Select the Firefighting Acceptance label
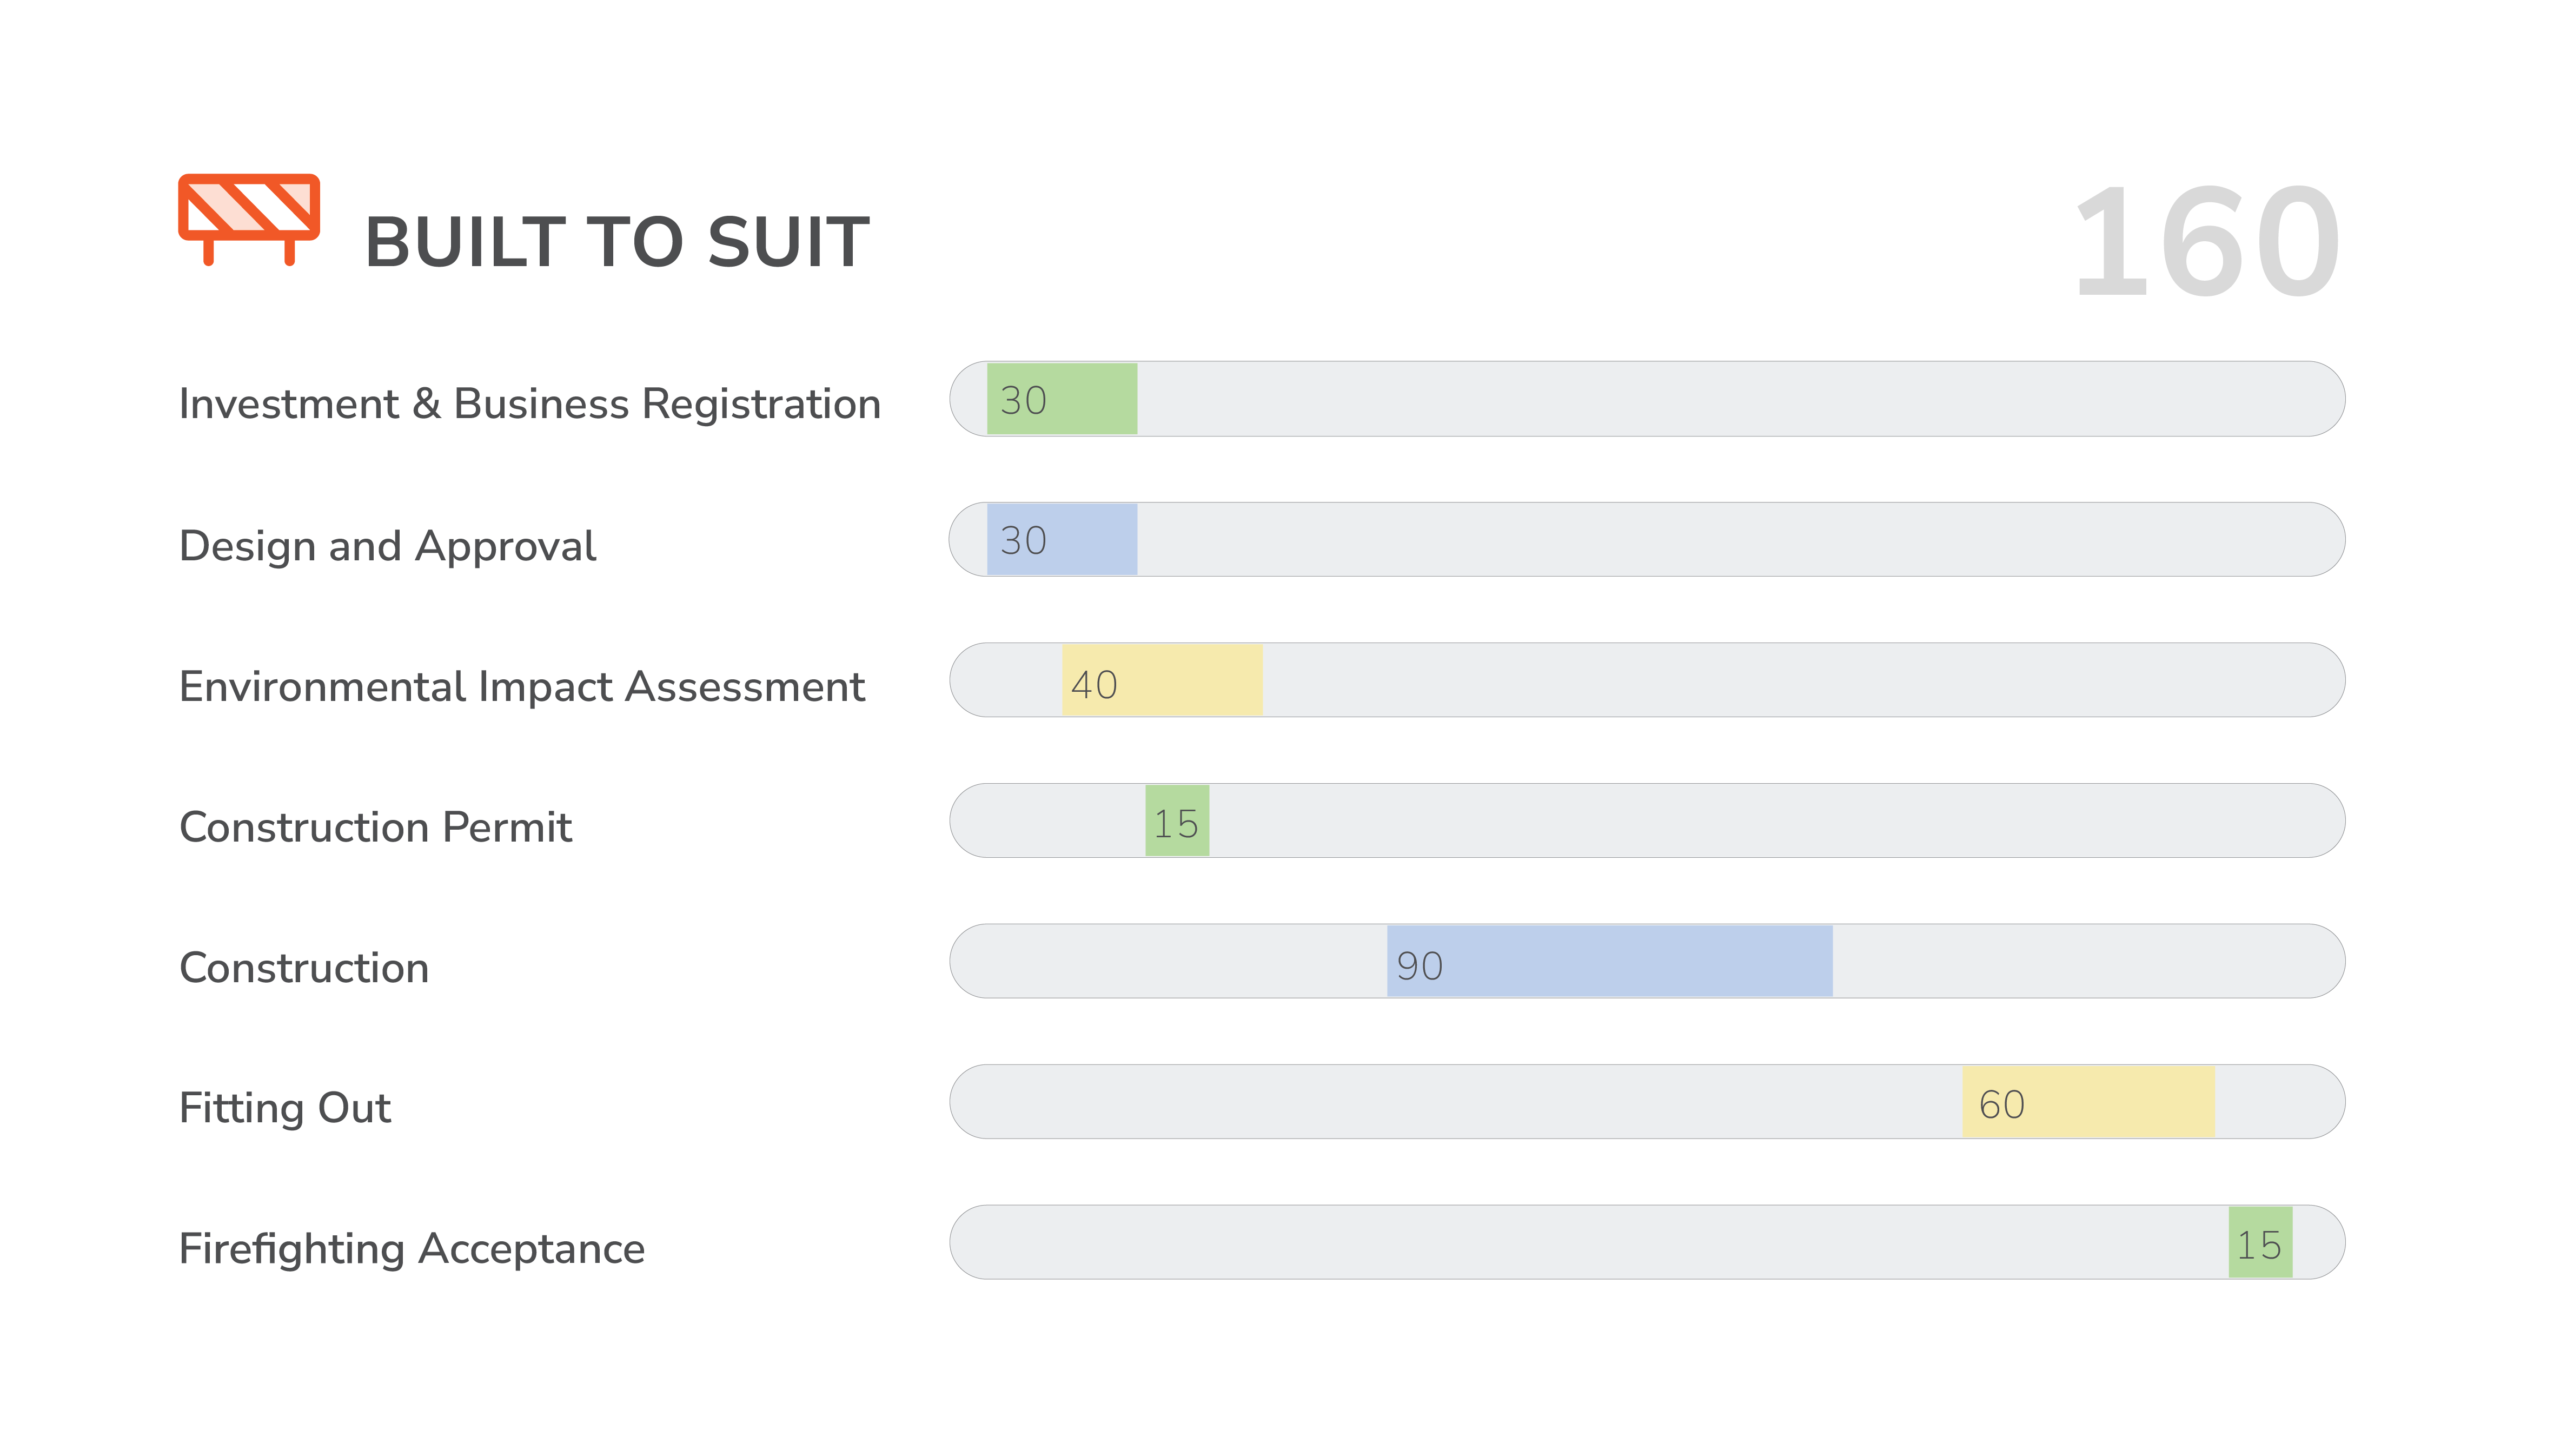The image size is (2560, 1456). coord(412,1249)
